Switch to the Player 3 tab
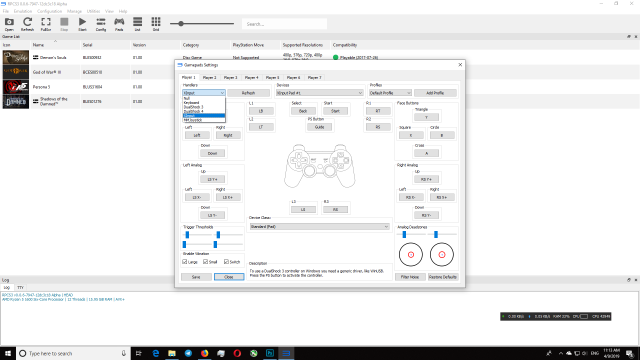The image size is (640, 360). tap(230, 78)
